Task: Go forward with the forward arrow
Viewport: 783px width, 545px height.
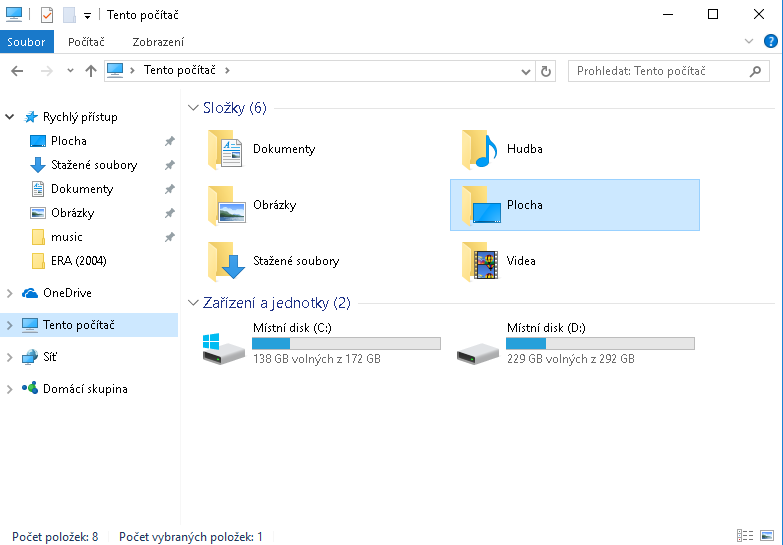Action: (46, 71)
